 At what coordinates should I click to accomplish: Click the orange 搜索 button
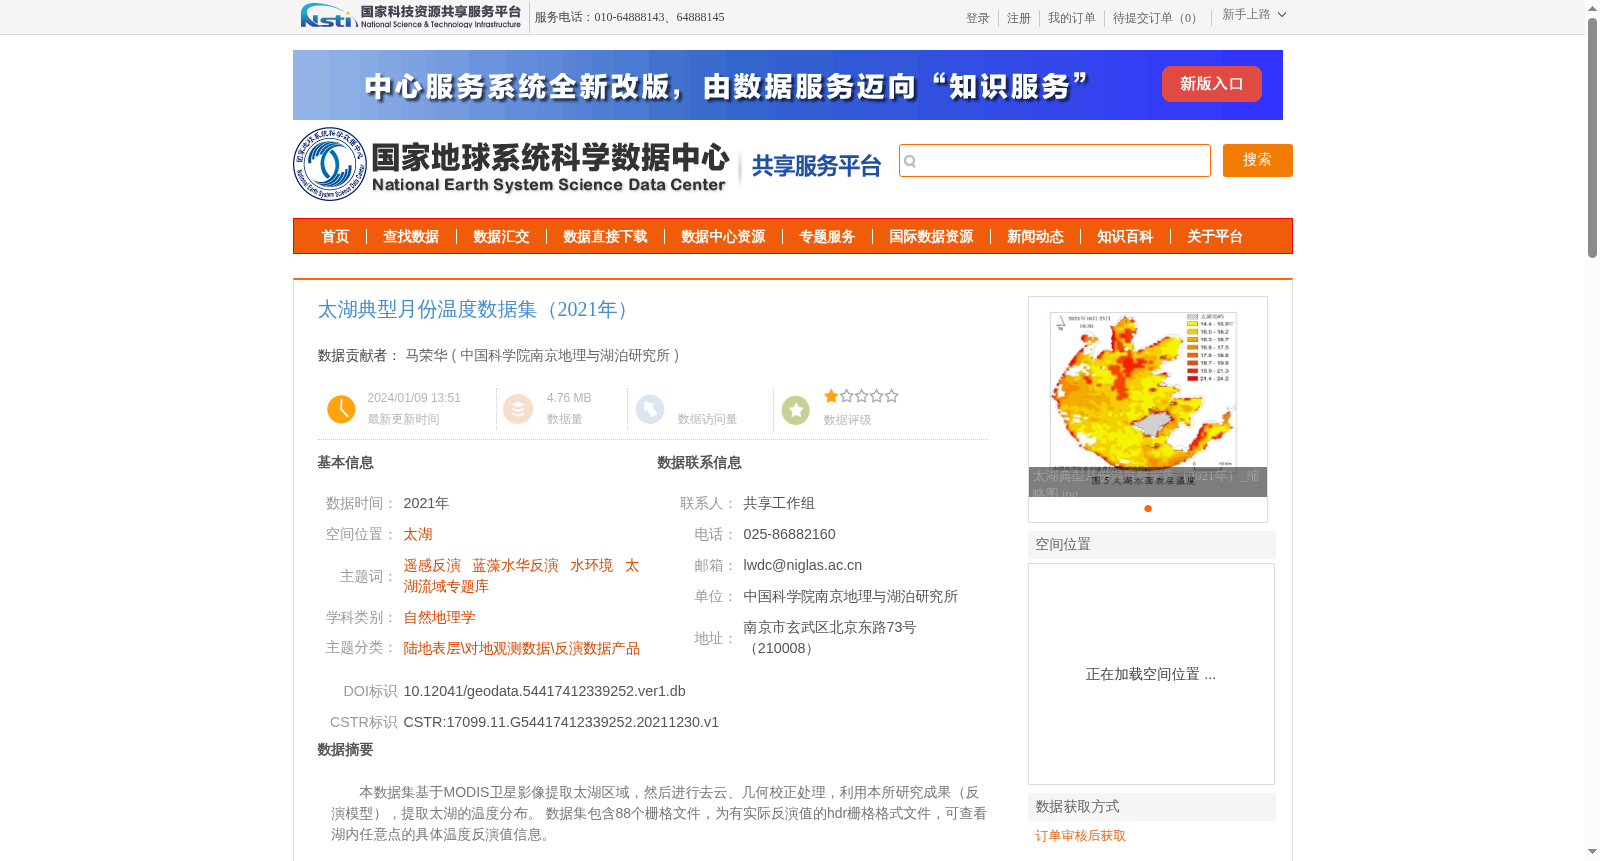1257,161
